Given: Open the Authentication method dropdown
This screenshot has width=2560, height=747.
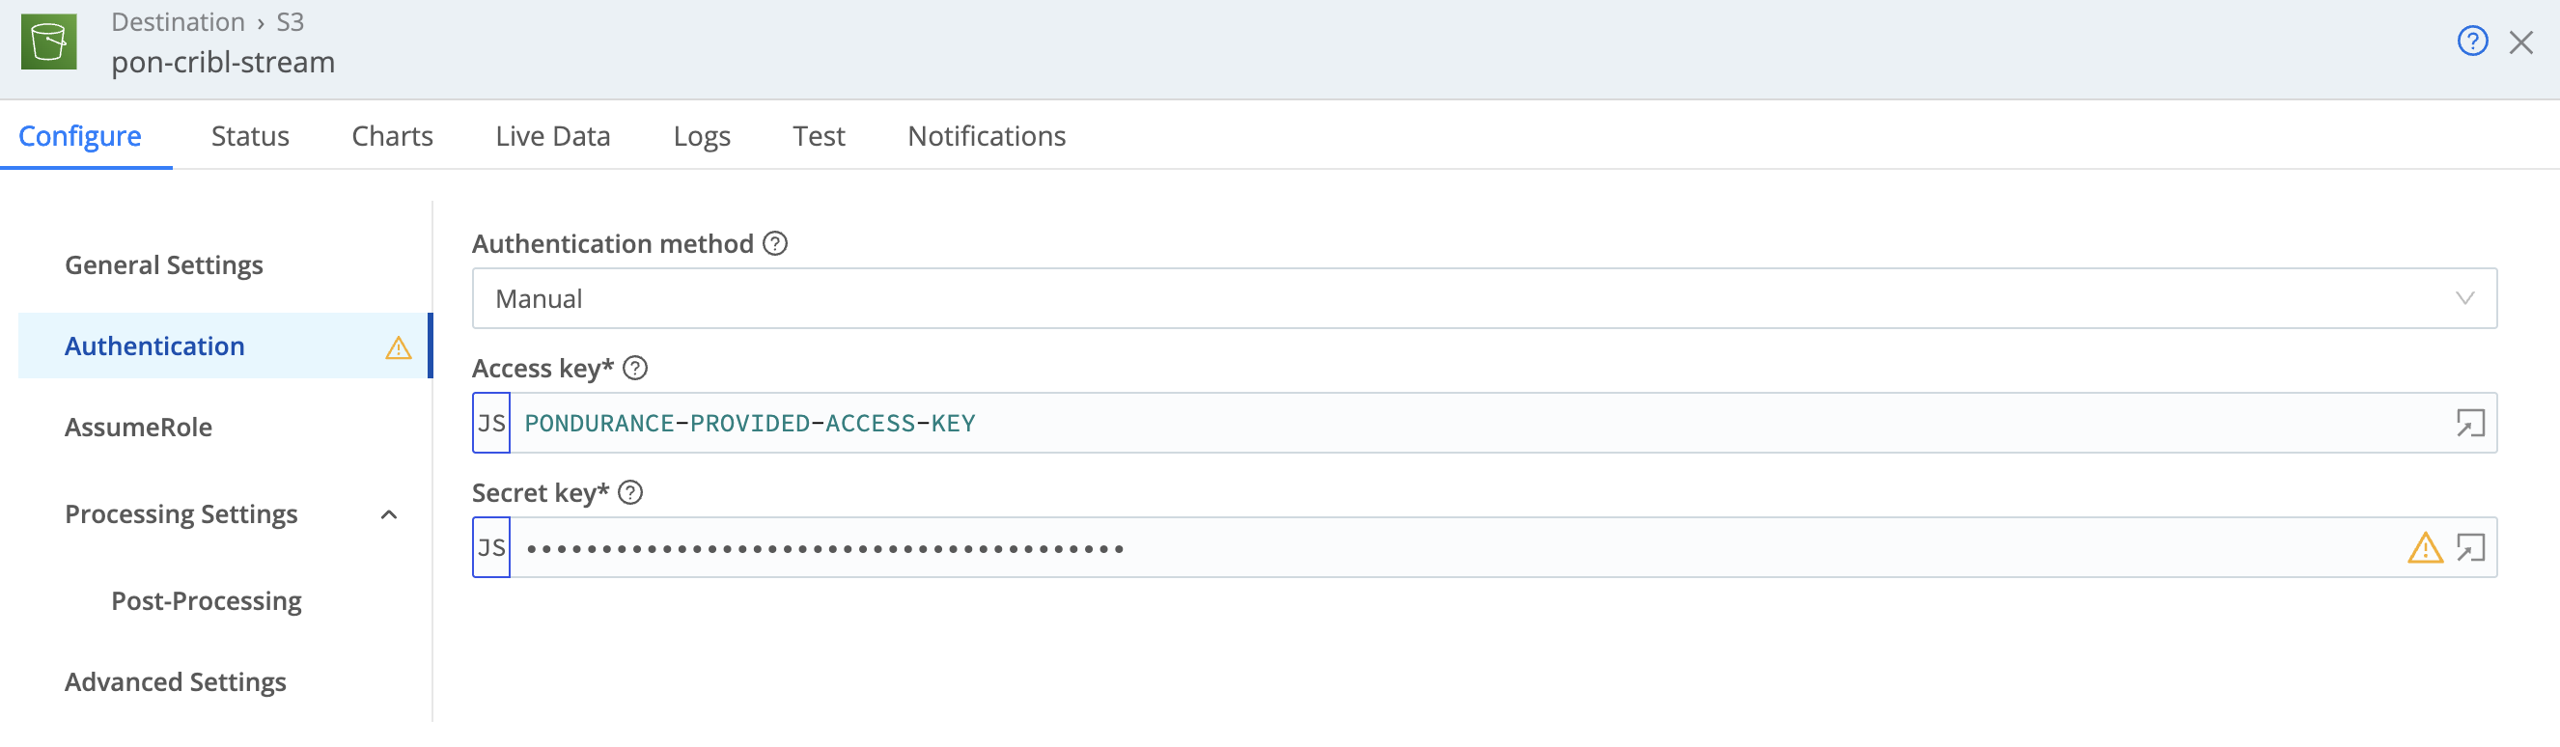Looking at the screenshot, I should 1484,298.
